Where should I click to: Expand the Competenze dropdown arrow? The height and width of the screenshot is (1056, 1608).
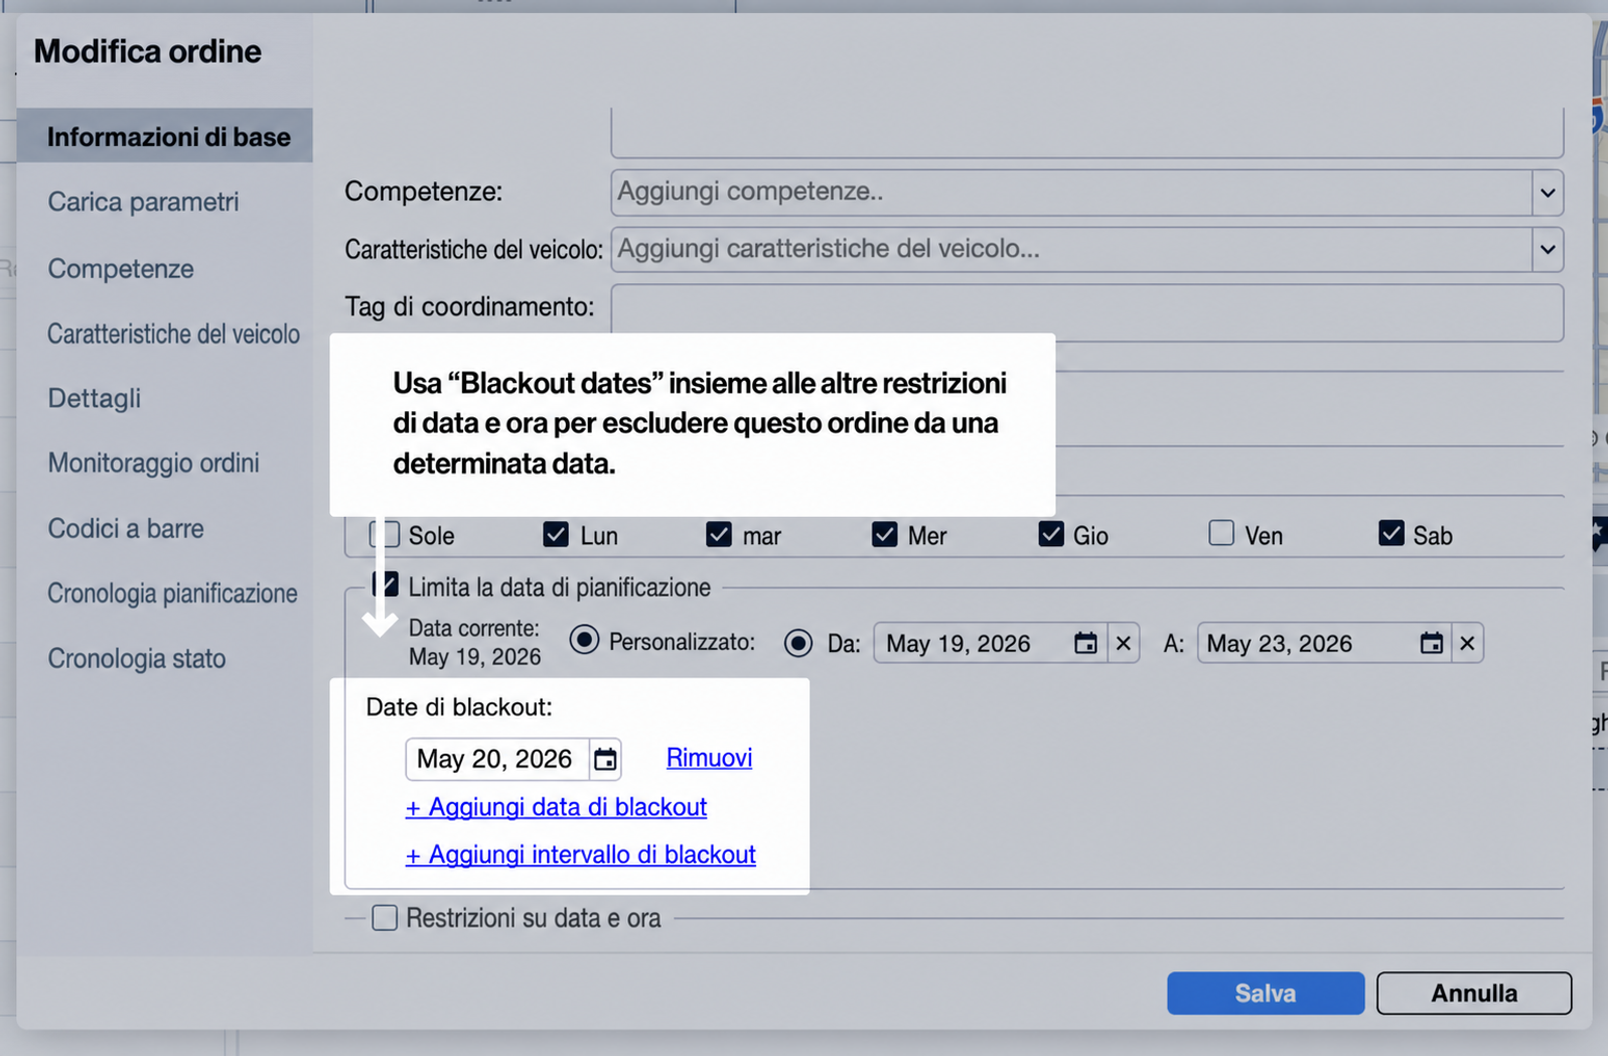1547,192
